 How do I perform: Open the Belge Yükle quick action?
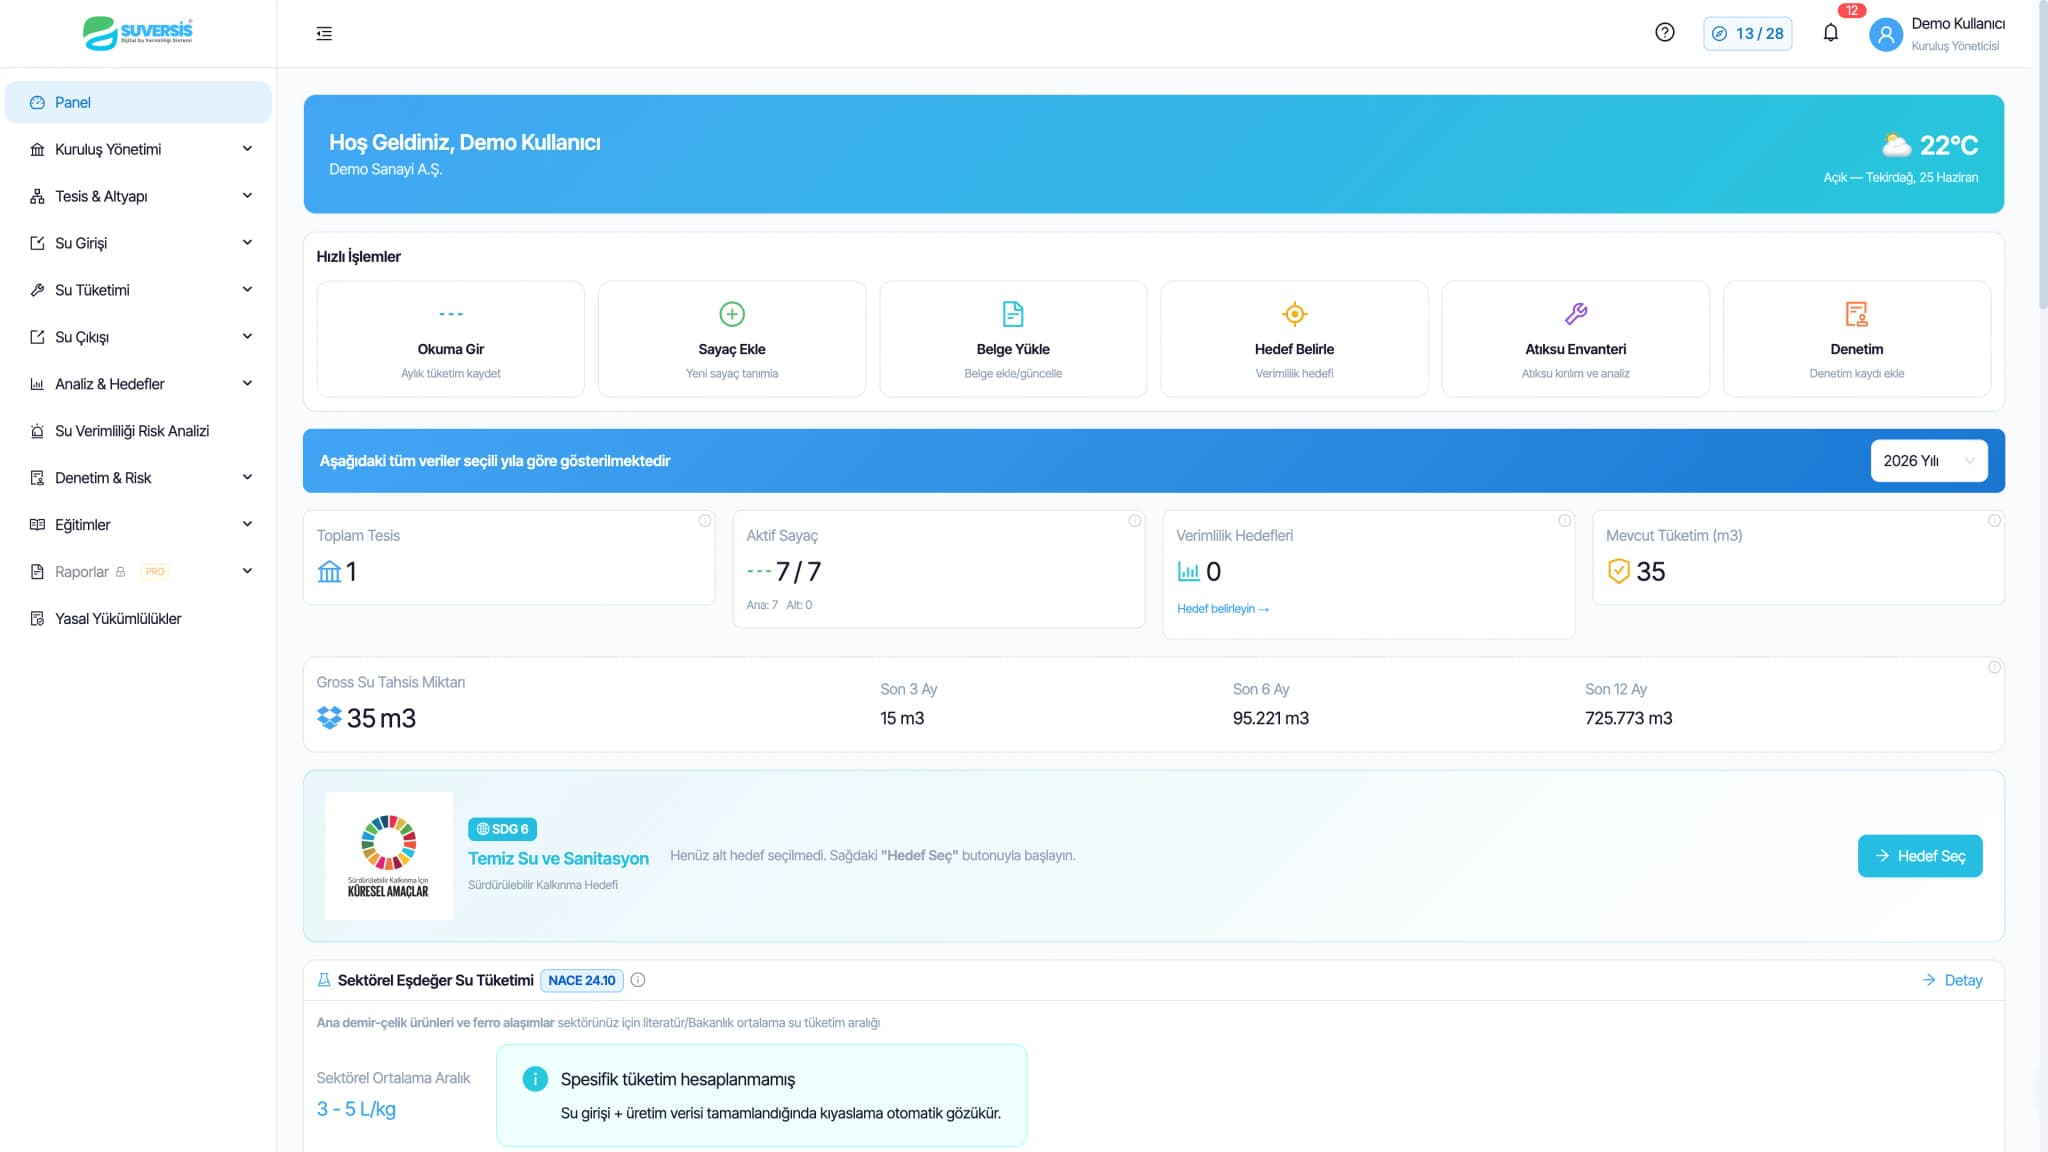(1013, 339)
